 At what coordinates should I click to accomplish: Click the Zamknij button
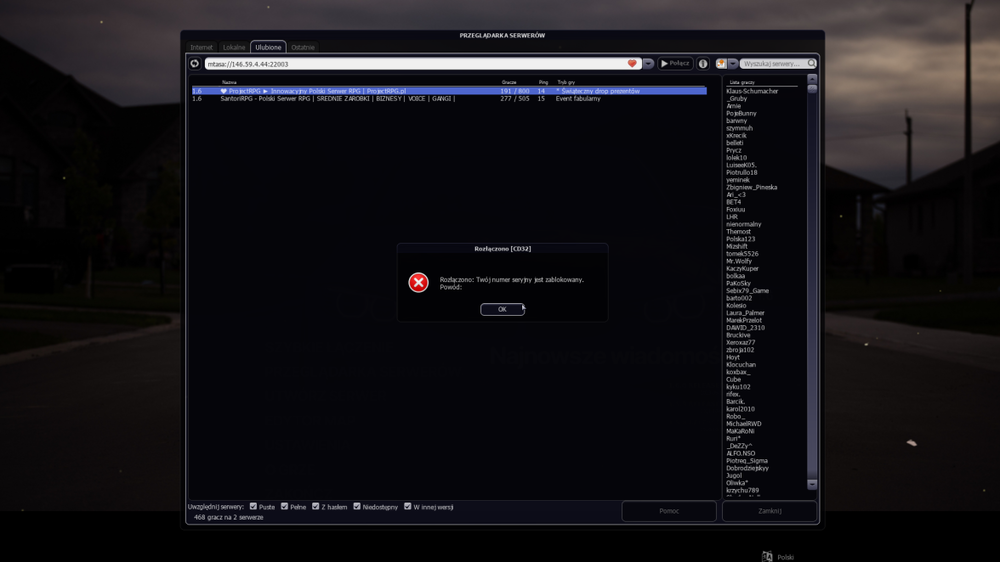click(770, 511)
